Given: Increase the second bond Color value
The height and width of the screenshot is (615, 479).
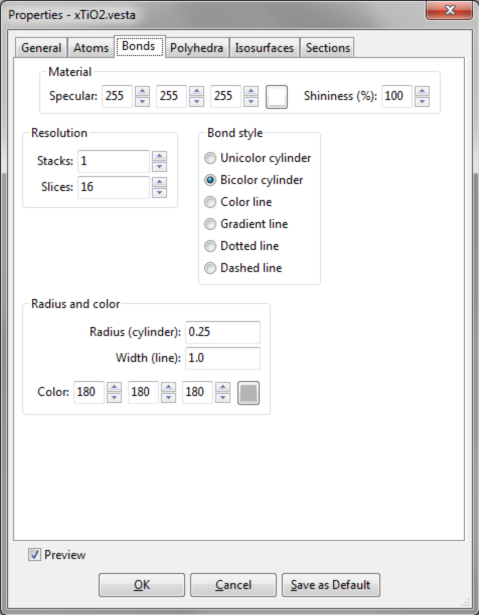Looking at the screenshot, I should point(169,387).
